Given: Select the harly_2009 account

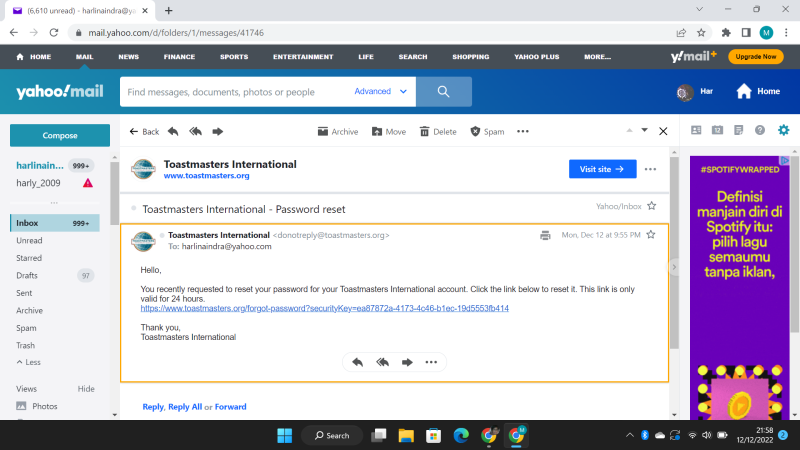Looking at the screenshot, I should [38, 183].
